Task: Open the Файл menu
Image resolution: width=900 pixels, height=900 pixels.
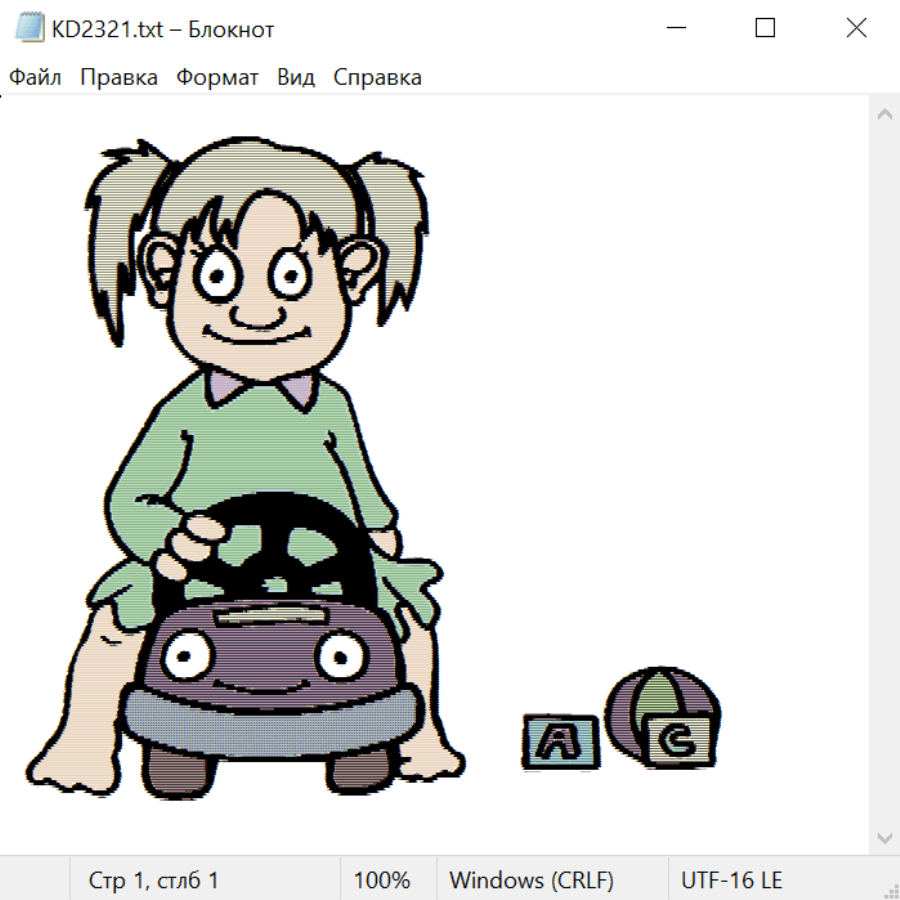Action: tap(35, 78)
